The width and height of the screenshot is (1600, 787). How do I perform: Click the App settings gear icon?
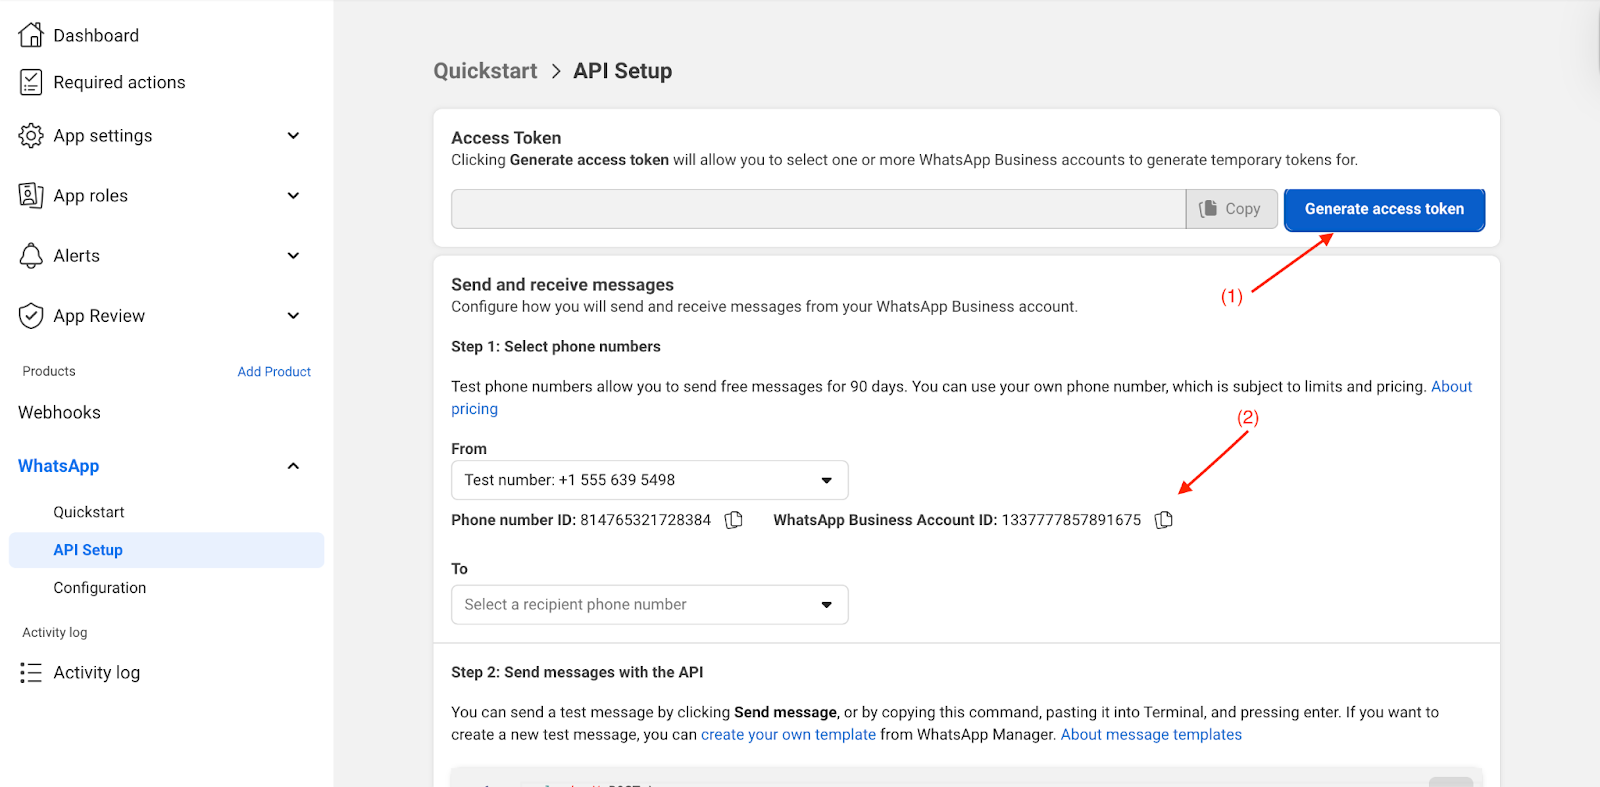pyautogui.click(x=31, y=136)
